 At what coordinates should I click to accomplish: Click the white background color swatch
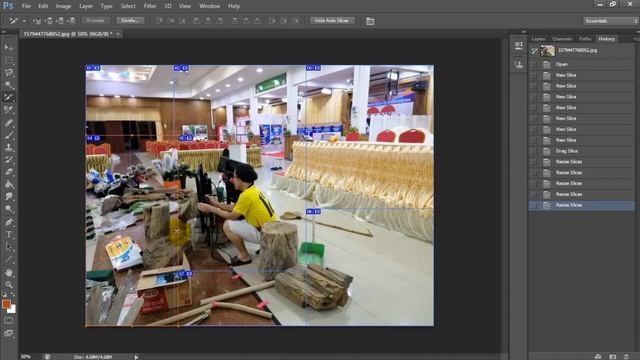coord(12,309)
